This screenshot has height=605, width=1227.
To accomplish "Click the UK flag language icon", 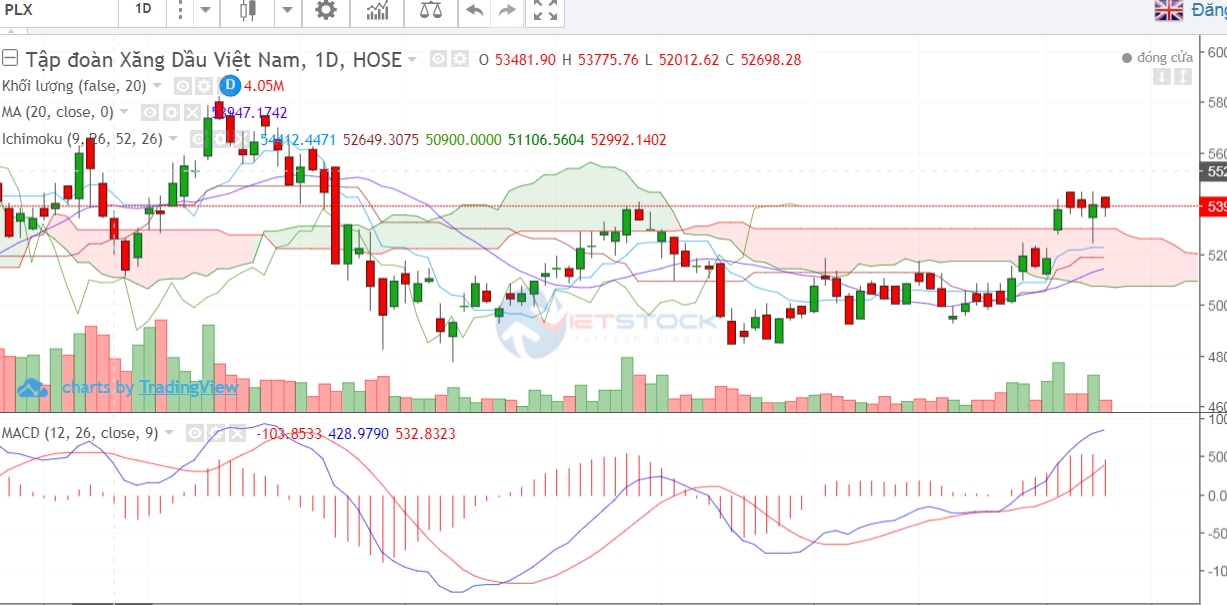I will [1169, 10].
